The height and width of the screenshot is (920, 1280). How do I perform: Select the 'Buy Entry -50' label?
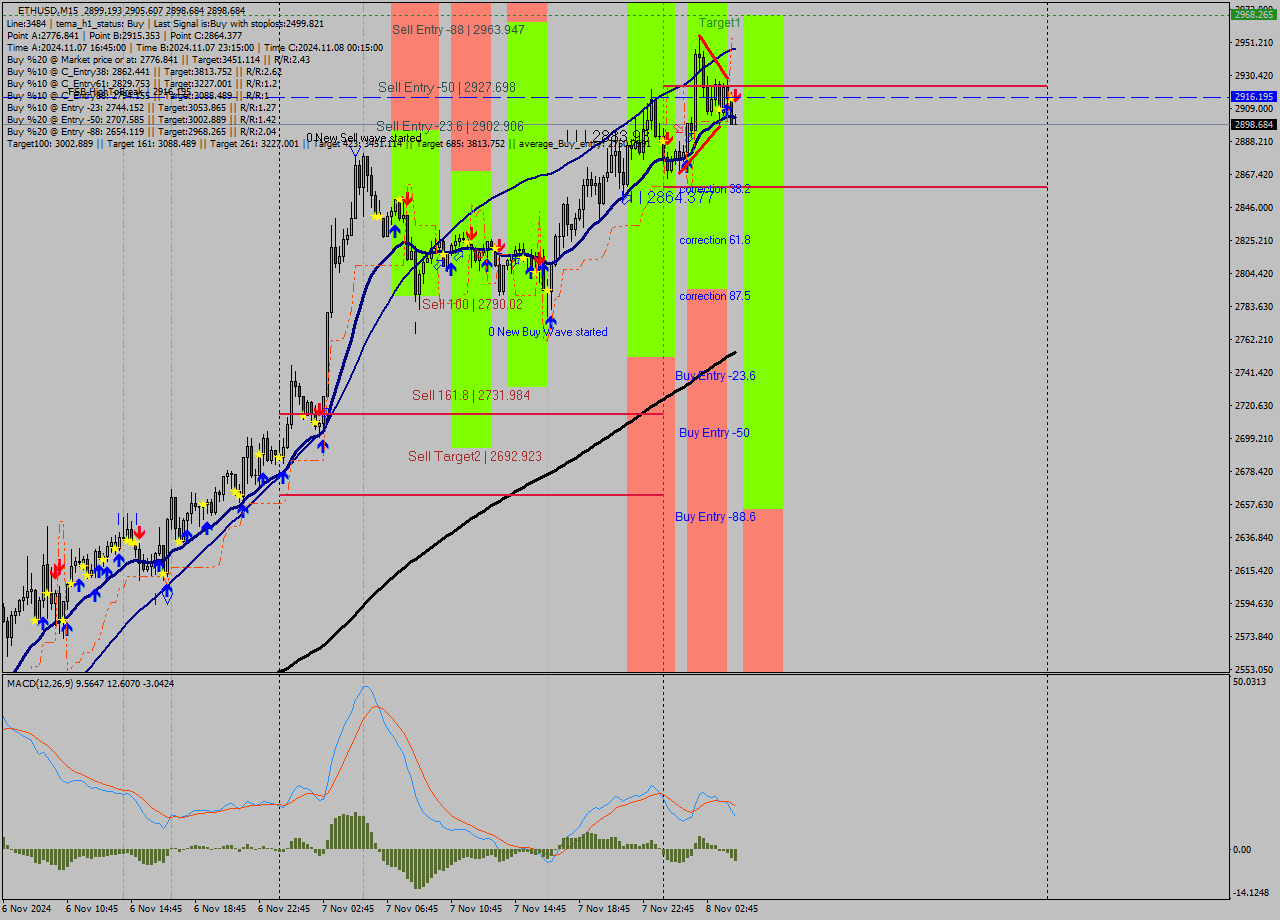[714, 433]
